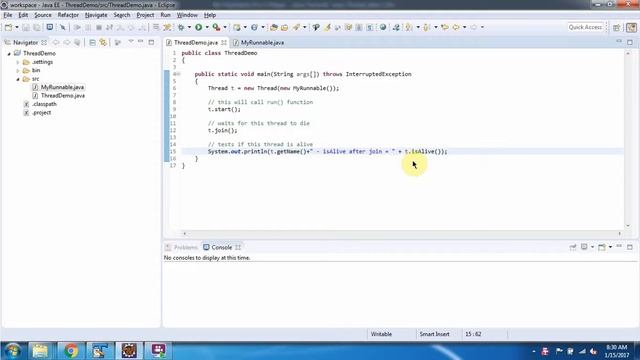Collapse the ThreadDemo project node
This screenshot has width=640, height=360.
(x=9, y=53)
